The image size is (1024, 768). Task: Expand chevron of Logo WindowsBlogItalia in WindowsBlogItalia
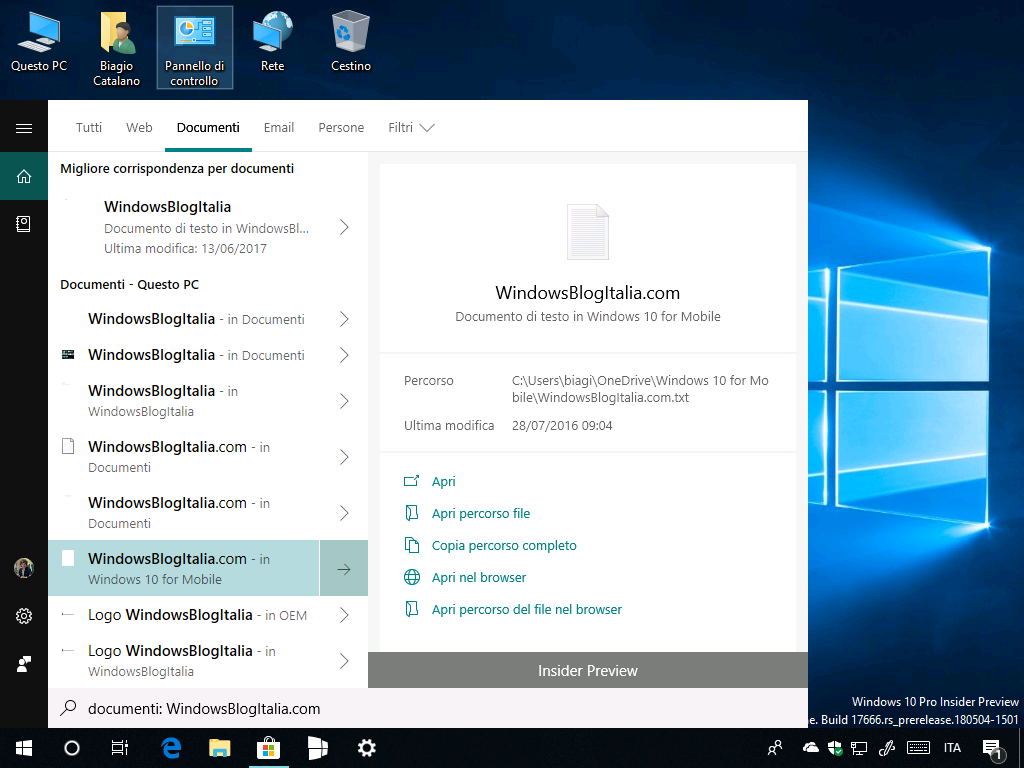344,661
